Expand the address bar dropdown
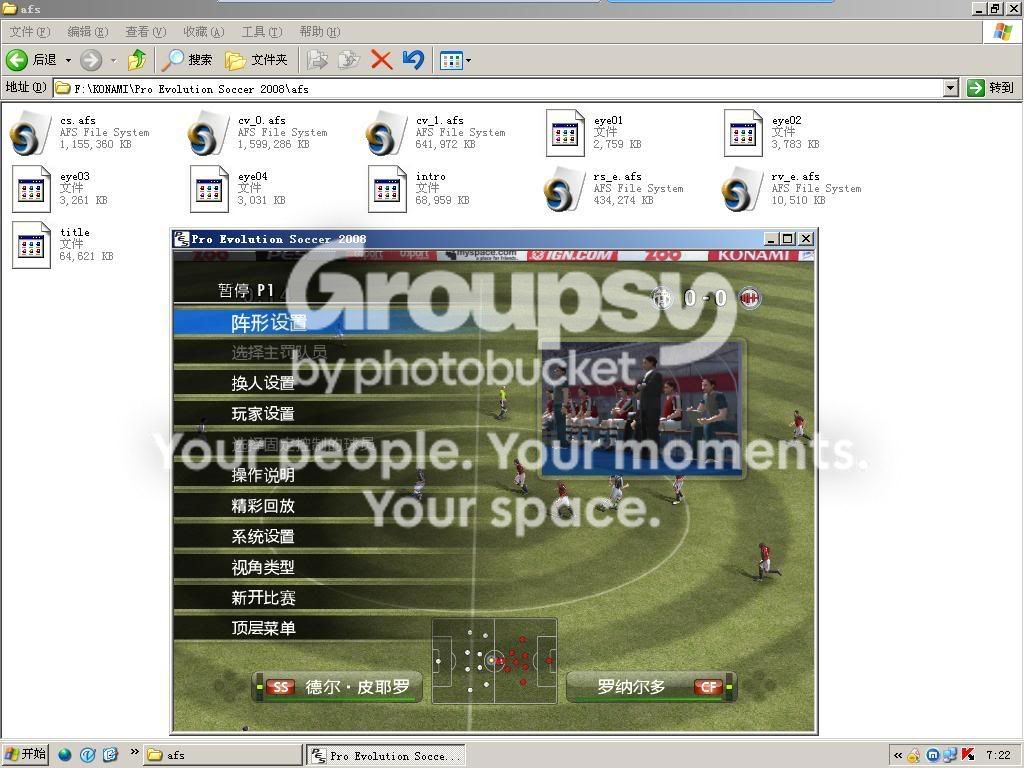This screenshot has width=1024, height=768. point(951,88)
